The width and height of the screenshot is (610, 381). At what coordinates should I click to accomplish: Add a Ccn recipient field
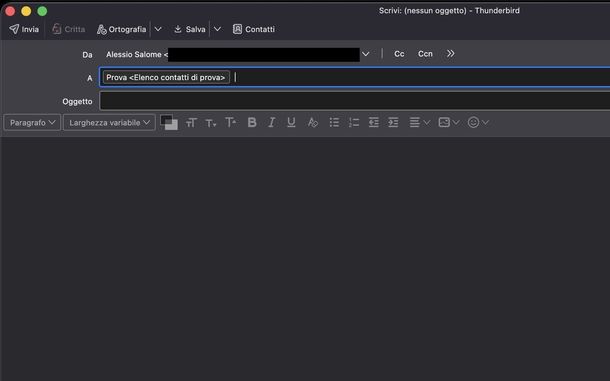pos(425,54)
